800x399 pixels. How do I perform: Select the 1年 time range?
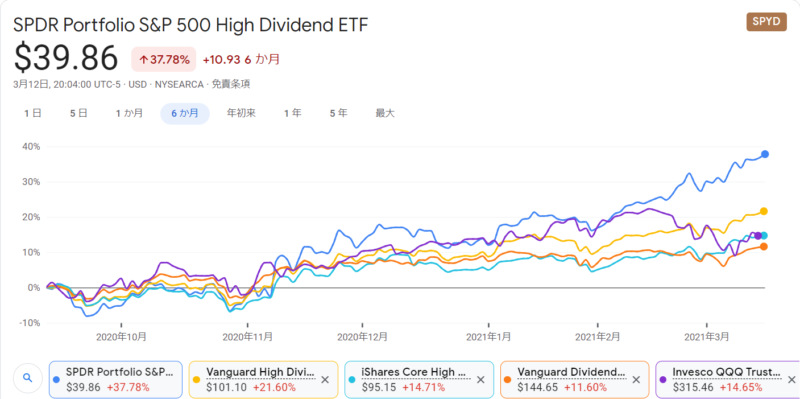tap(292, 113)
